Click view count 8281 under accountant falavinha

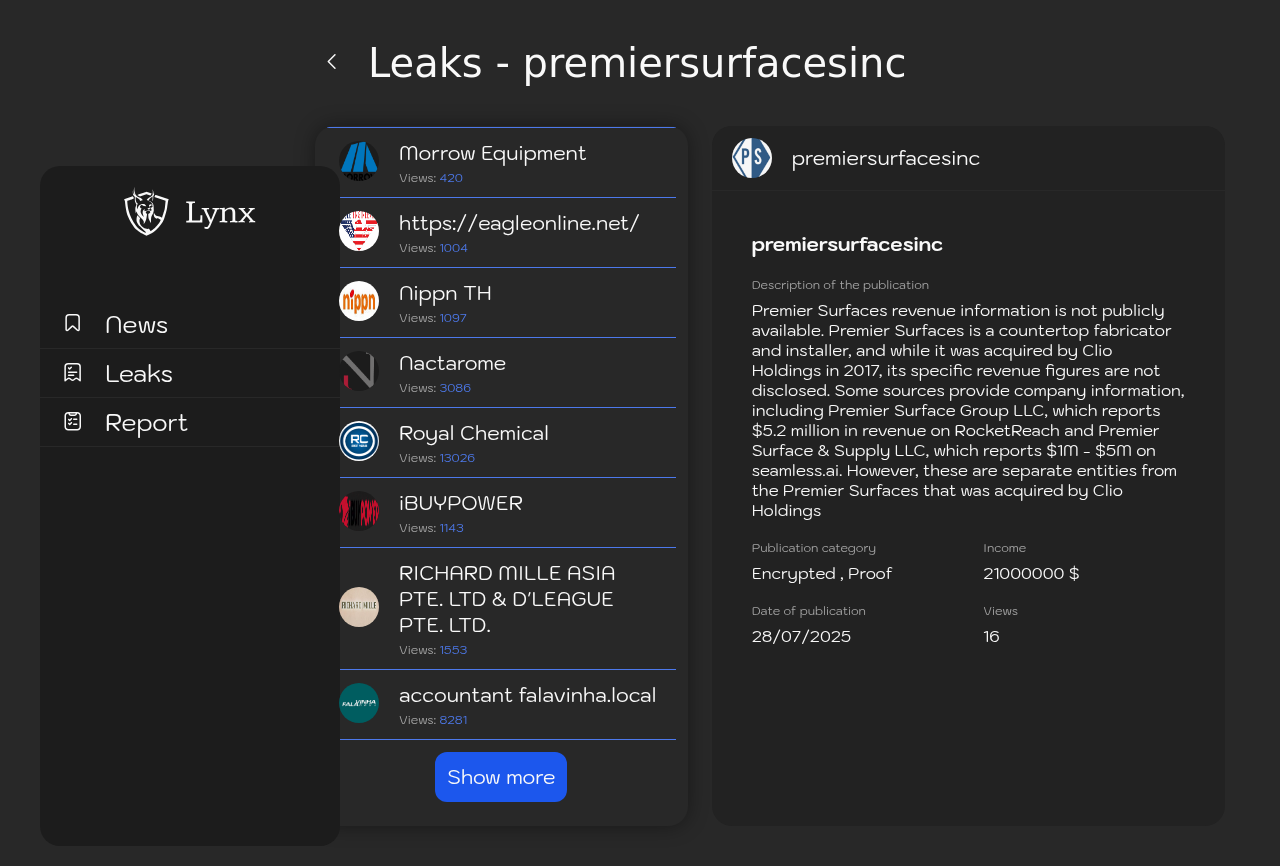click(x=453, y=720)
